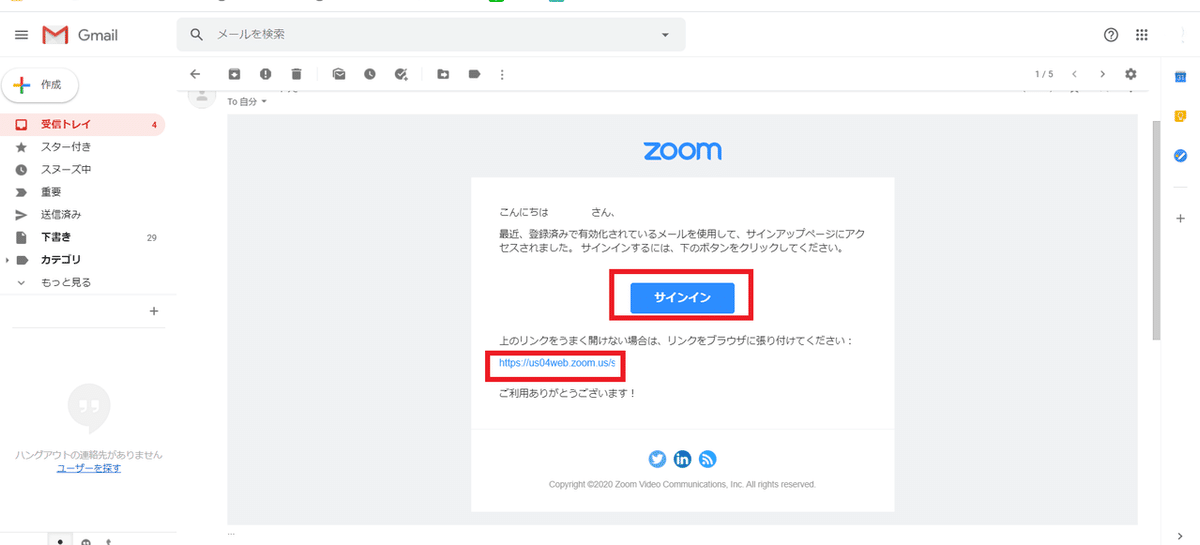Open the Google Keep side panel
Screen dimensions: 1200x545
point(1180,116)
